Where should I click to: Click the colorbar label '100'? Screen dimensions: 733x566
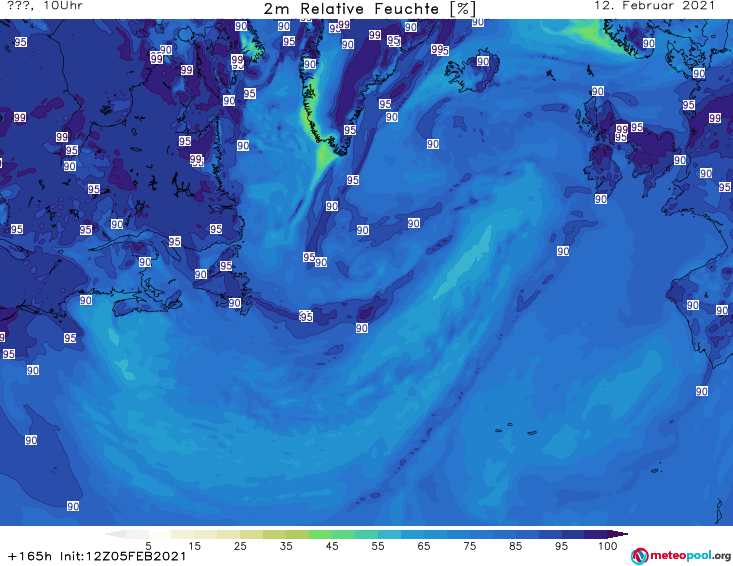click(608, 546)
